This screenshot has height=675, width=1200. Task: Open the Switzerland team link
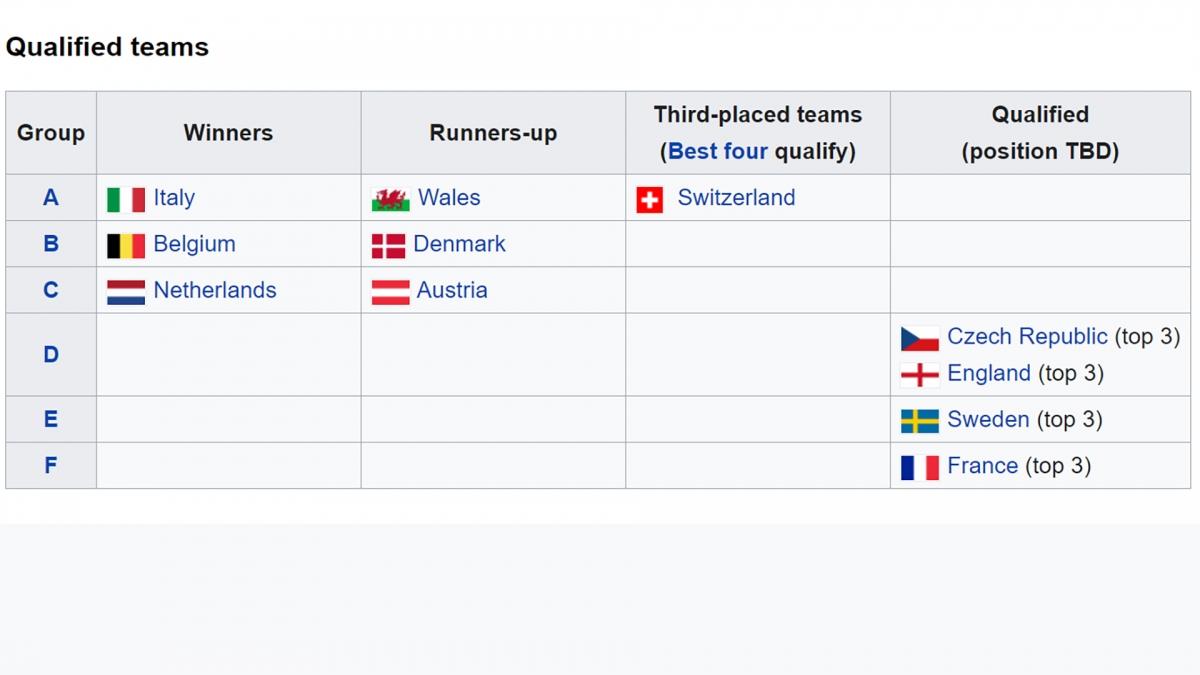pyautogui.click(x=737, y=198)
